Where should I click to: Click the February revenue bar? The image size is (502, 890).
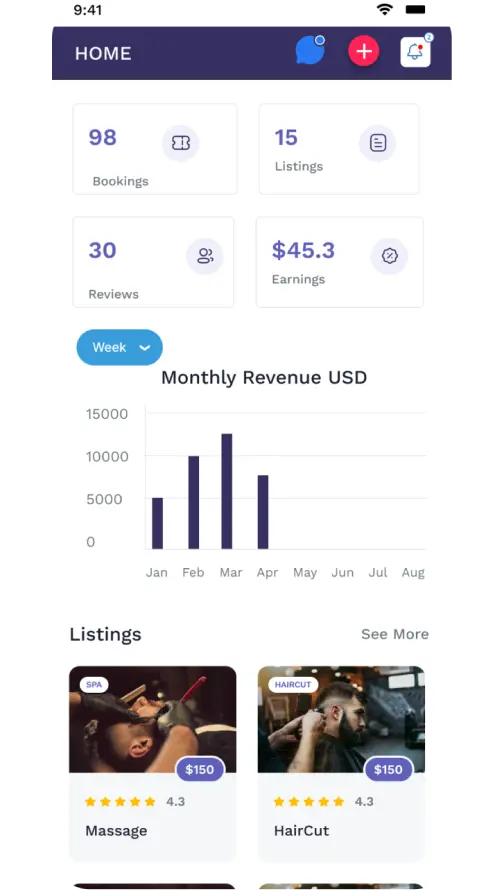pos(194,502)
